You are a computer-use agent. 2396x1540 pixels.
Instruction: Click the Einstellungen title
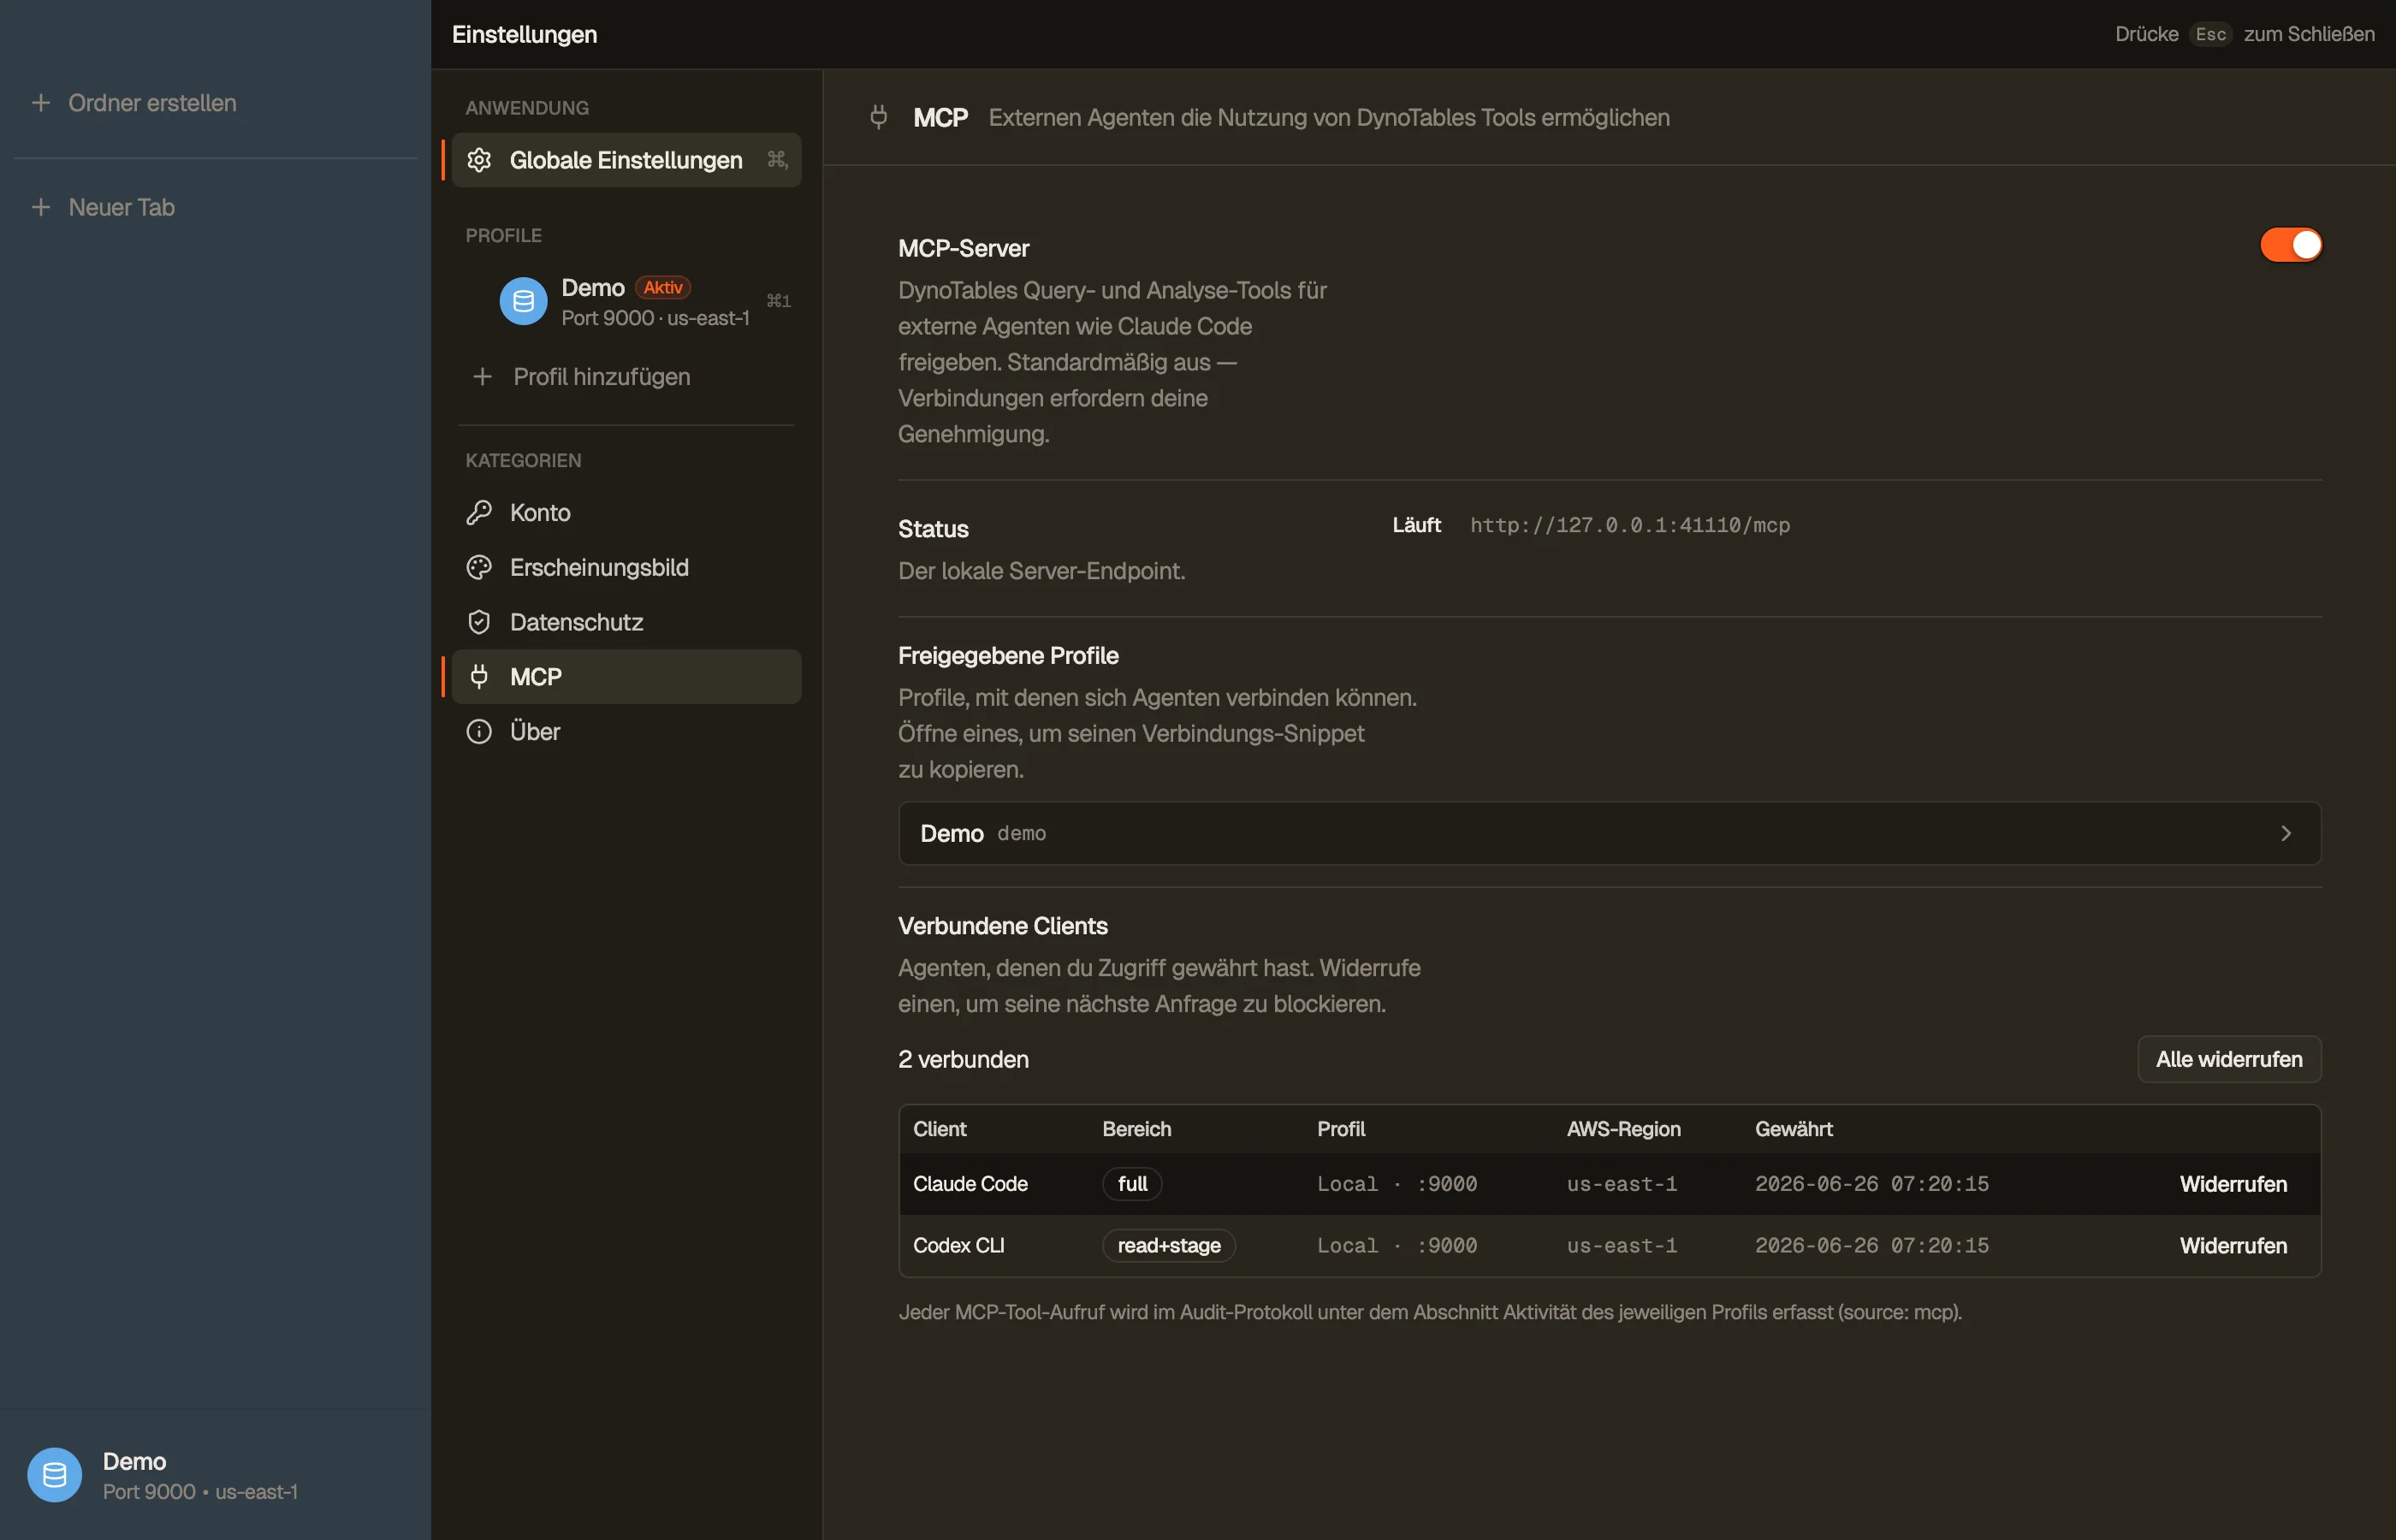click(524, 34)
